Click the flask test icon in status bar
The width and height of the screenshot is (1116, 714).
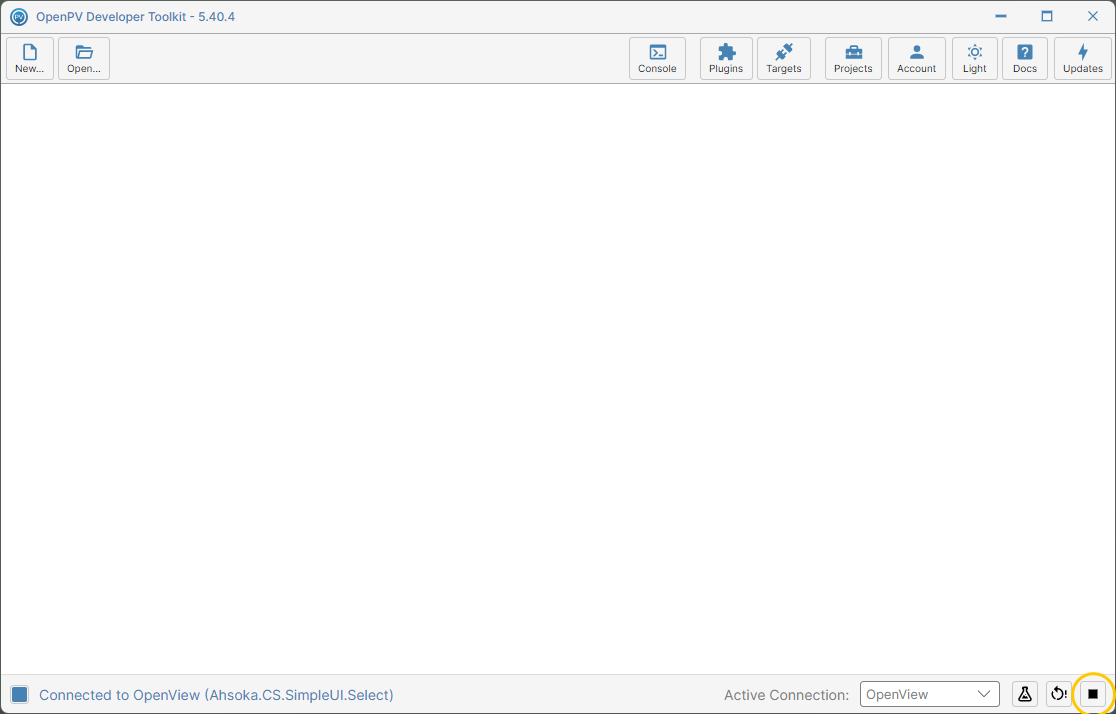(1025, 694)
